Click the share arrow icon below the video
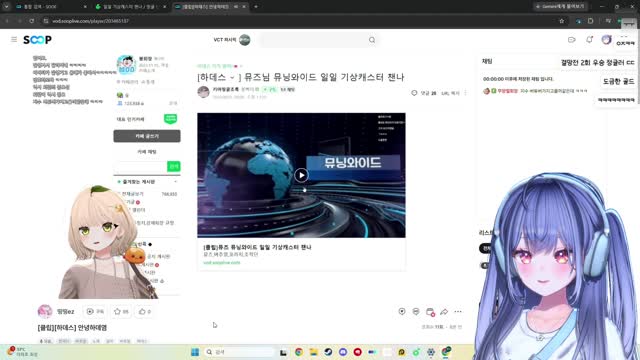 pos(444,312)
